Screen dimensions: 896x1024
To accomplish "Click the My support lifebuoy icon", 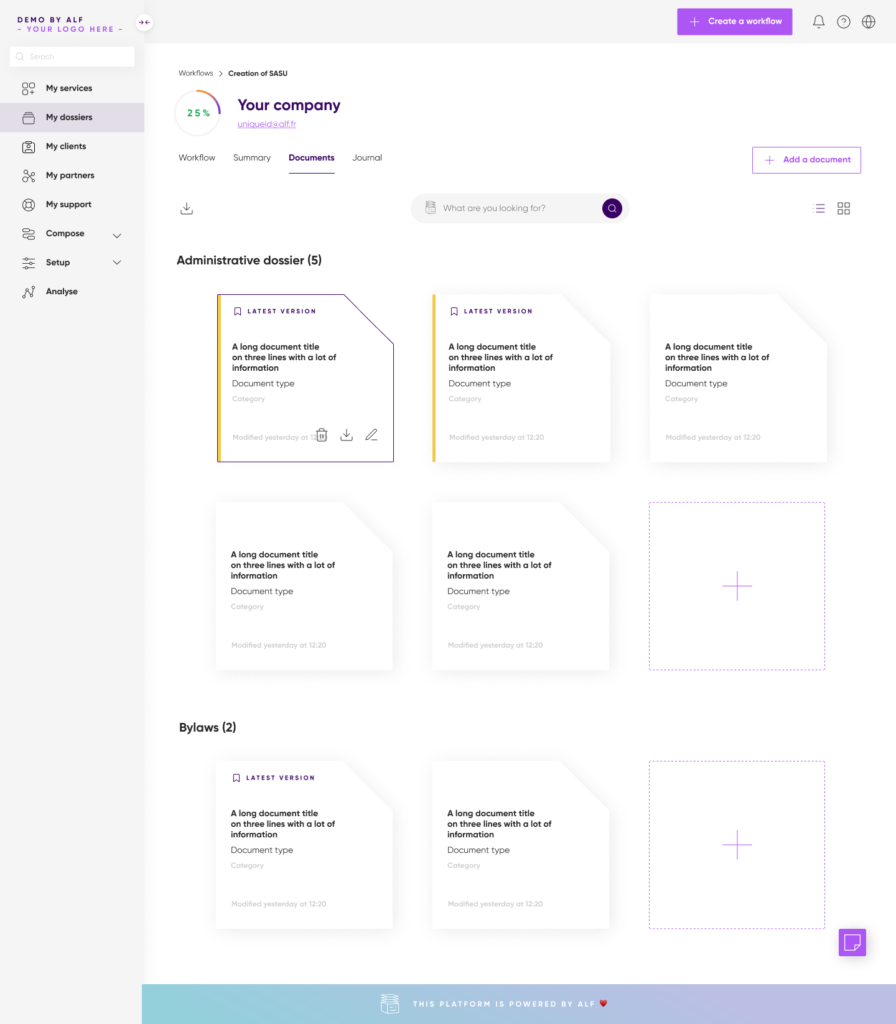I will (x=28, y=204).
